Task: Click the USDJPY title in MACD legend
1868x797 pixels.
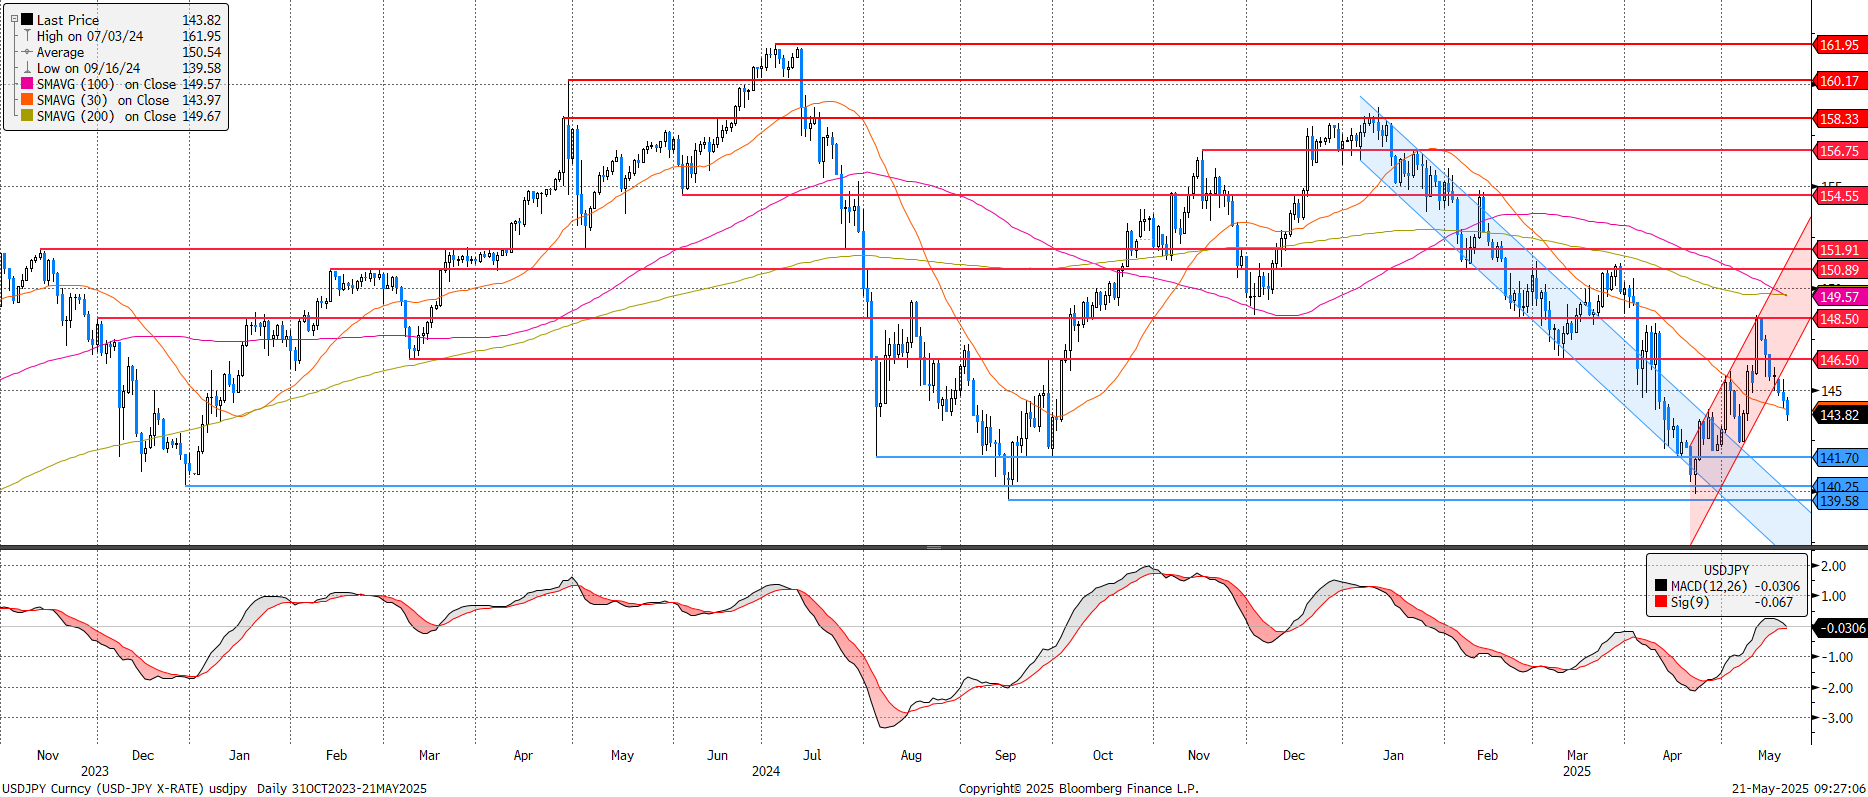Action: [1726, 570]
